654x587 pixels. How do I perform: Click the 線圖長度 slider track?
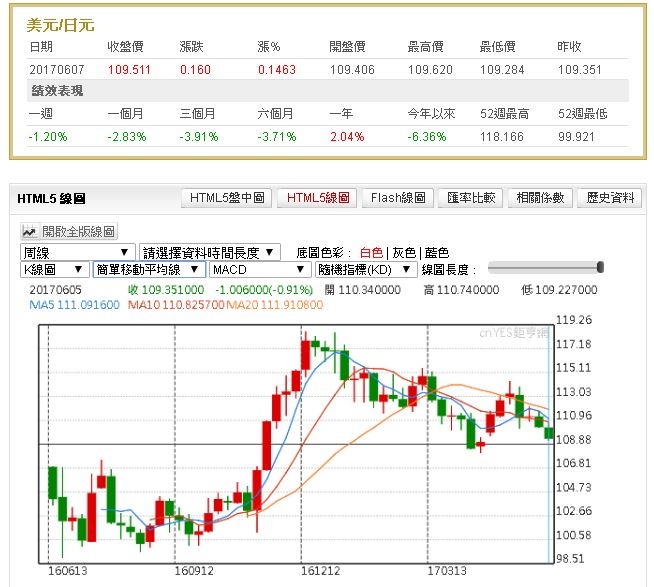coord(546,267)
